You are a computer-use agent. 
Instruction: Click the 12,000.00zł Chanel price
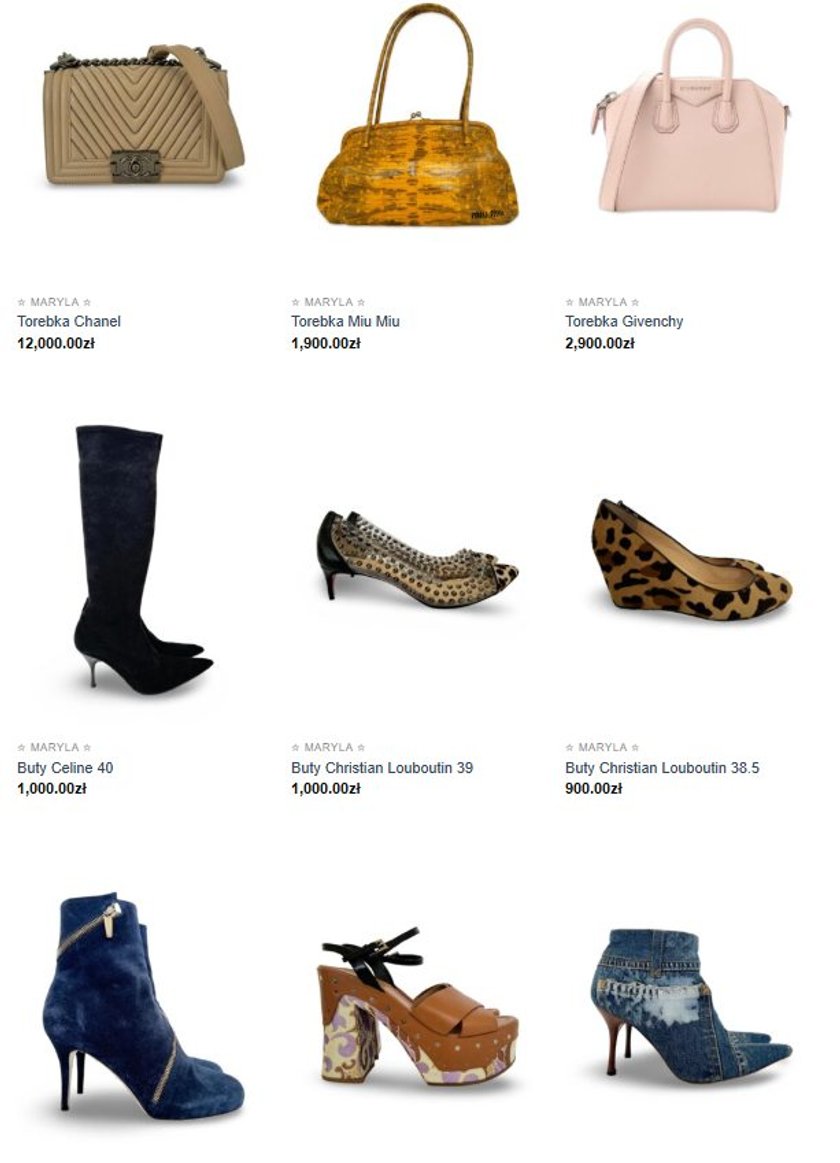[56, 343]
